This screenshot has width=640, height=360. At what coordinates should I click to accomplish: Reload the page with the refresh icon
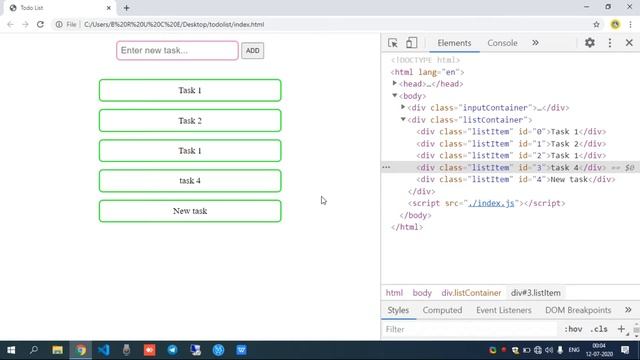[40, 24]
